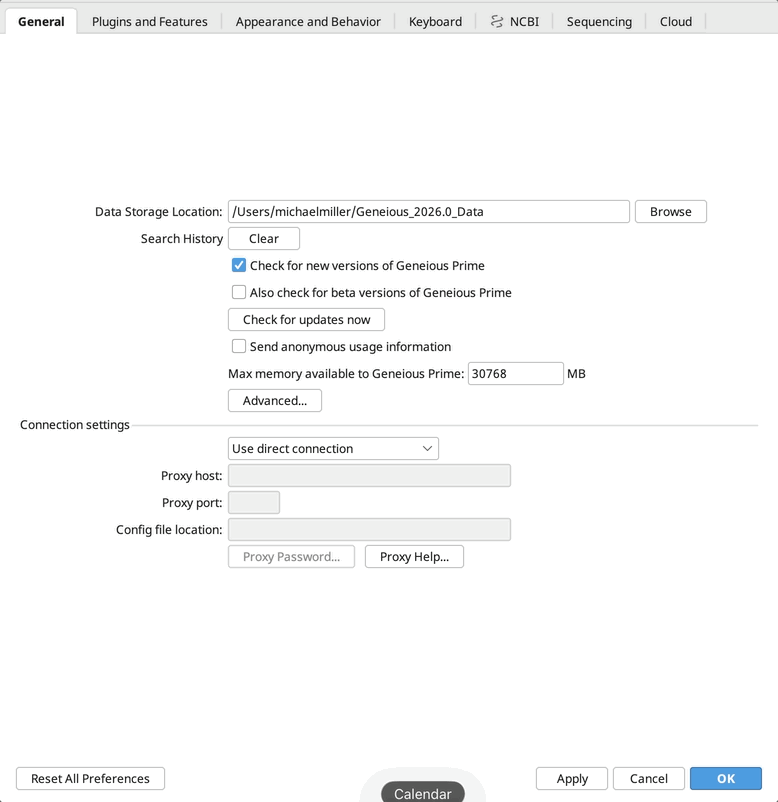Click the Calendar button at the bottom

pyautogui.click(x=422, y=793)
